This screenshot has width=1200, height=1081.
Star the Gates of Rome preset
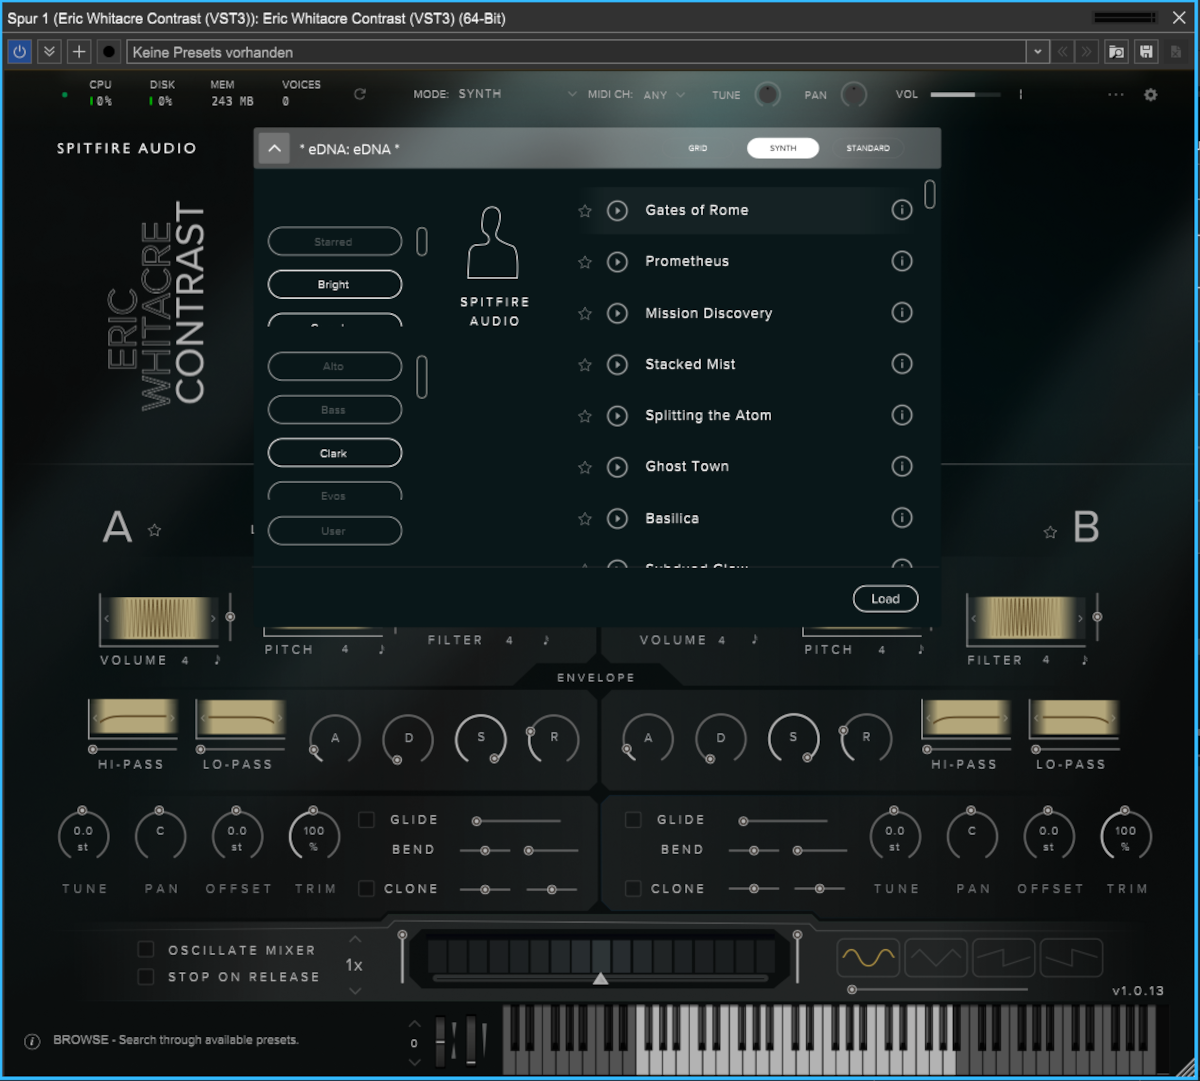585,211
